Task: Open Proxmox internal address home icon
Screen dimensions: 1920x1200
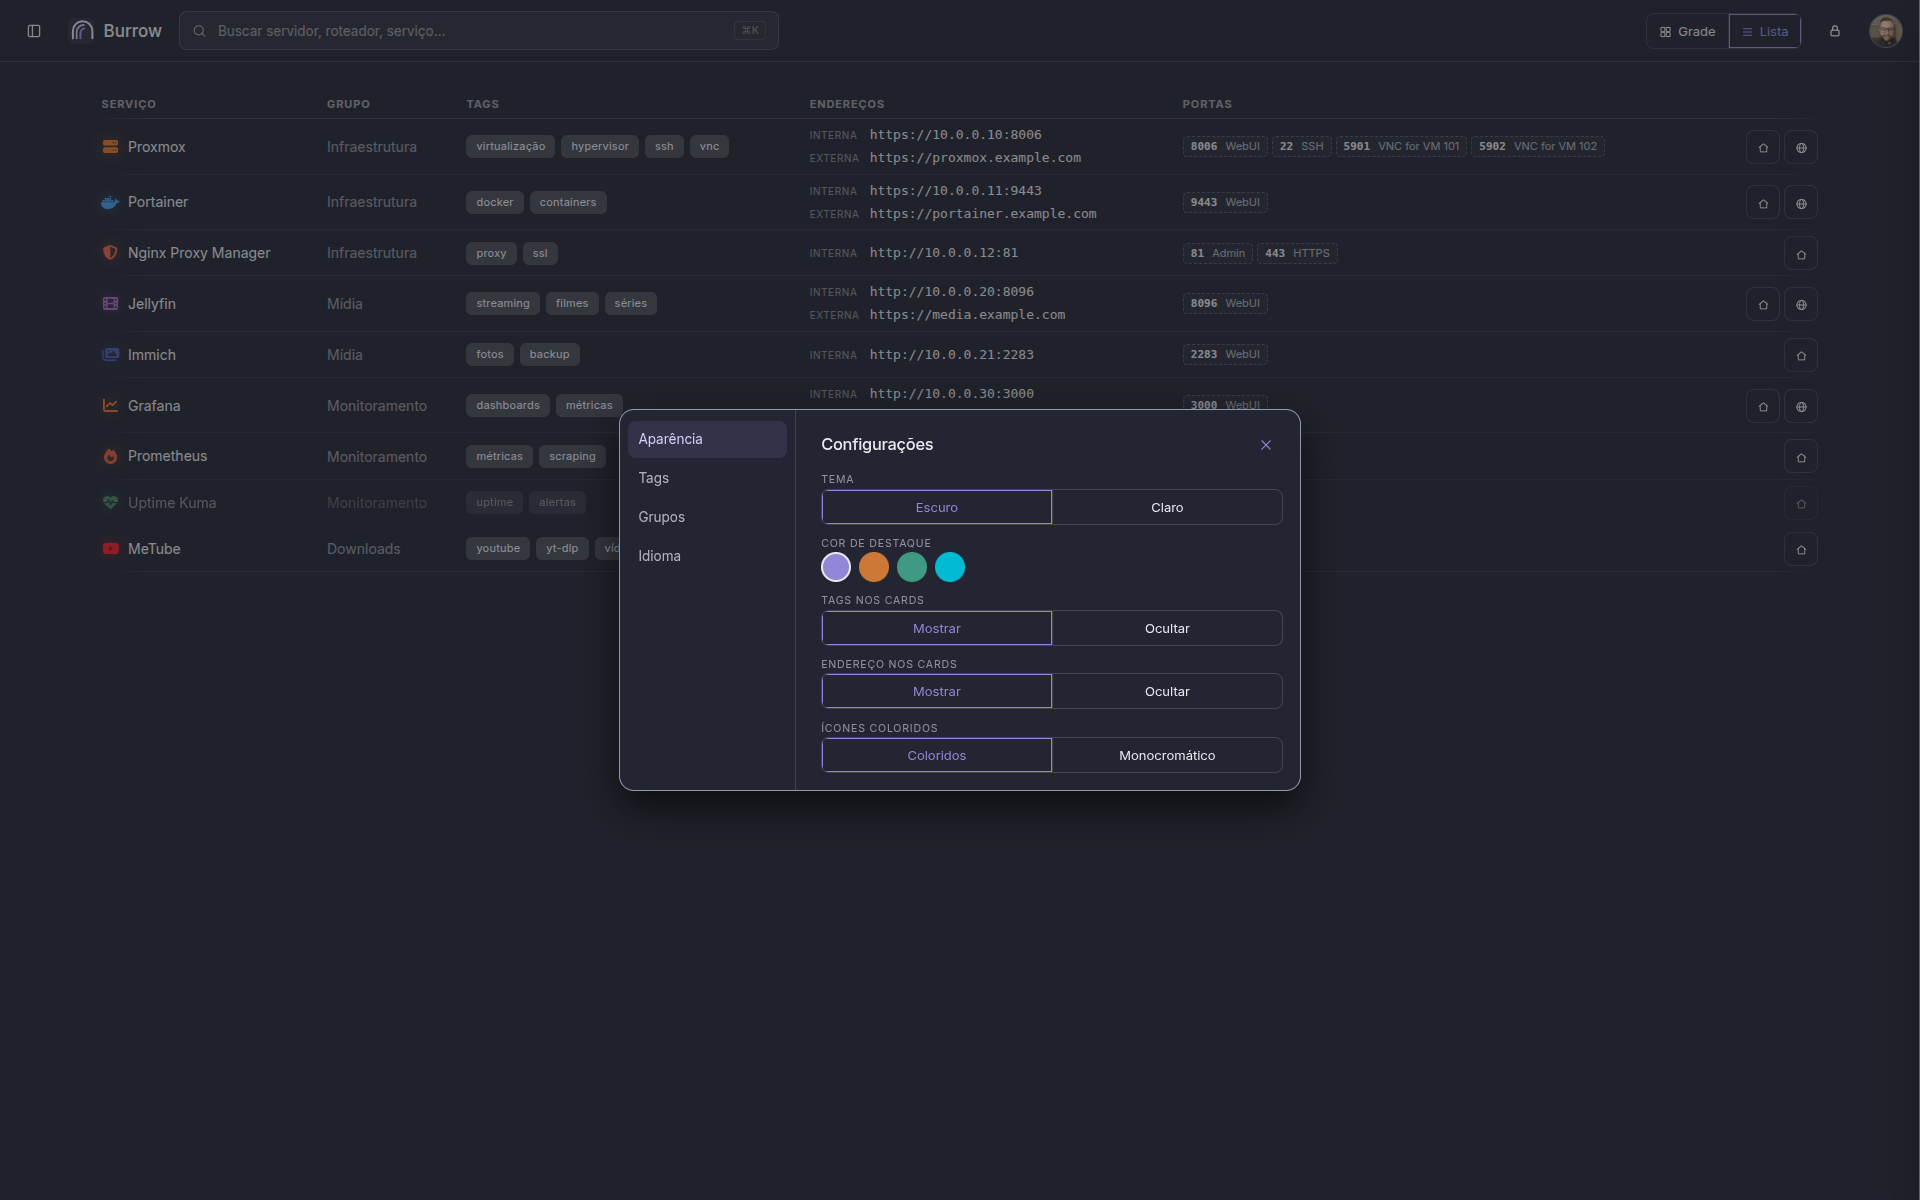Action: (x=1763, y=147)
